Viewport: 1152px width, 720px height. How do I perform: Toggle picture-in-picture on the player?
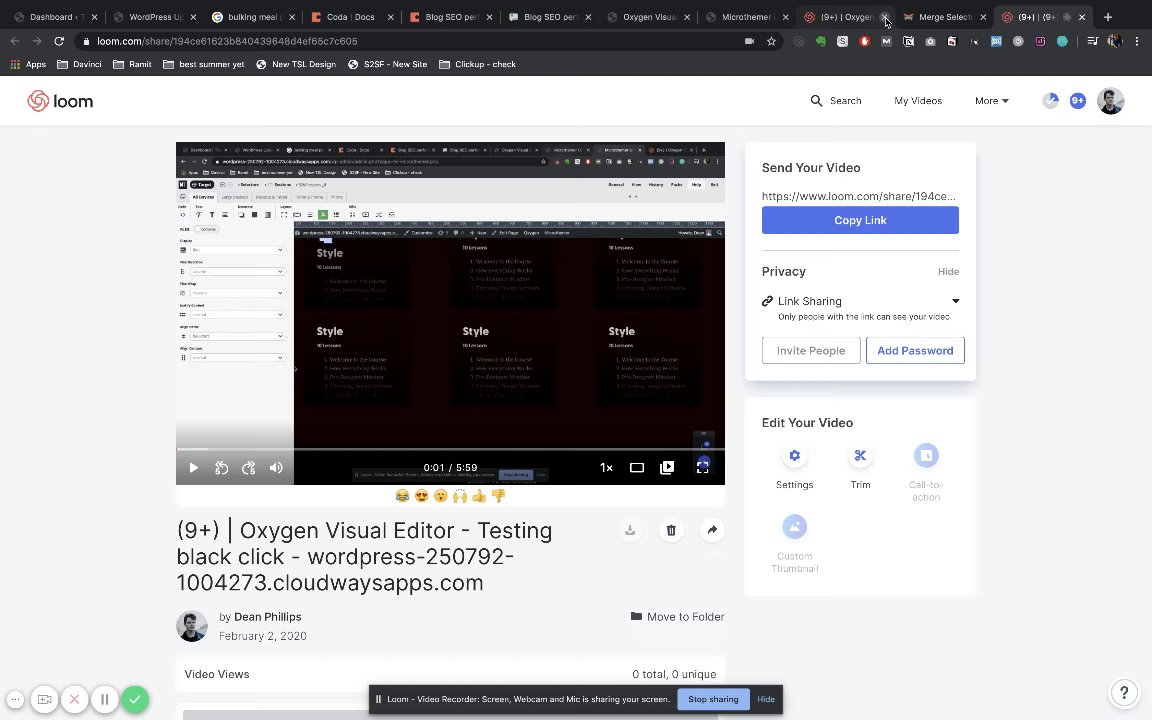667,467
